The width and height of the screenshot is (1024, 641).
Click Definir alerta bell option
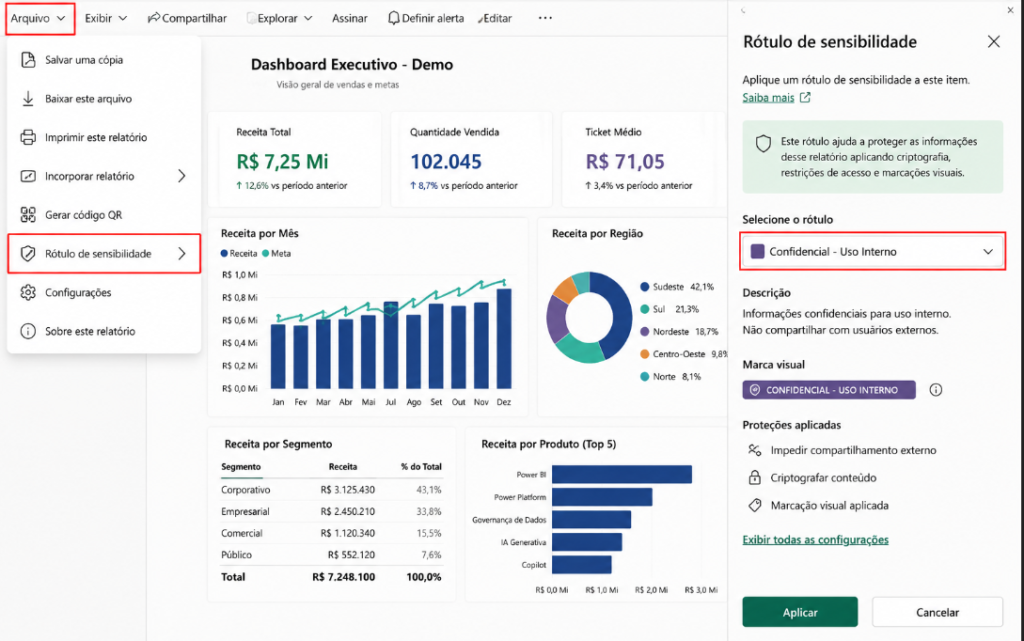(425, 18)
